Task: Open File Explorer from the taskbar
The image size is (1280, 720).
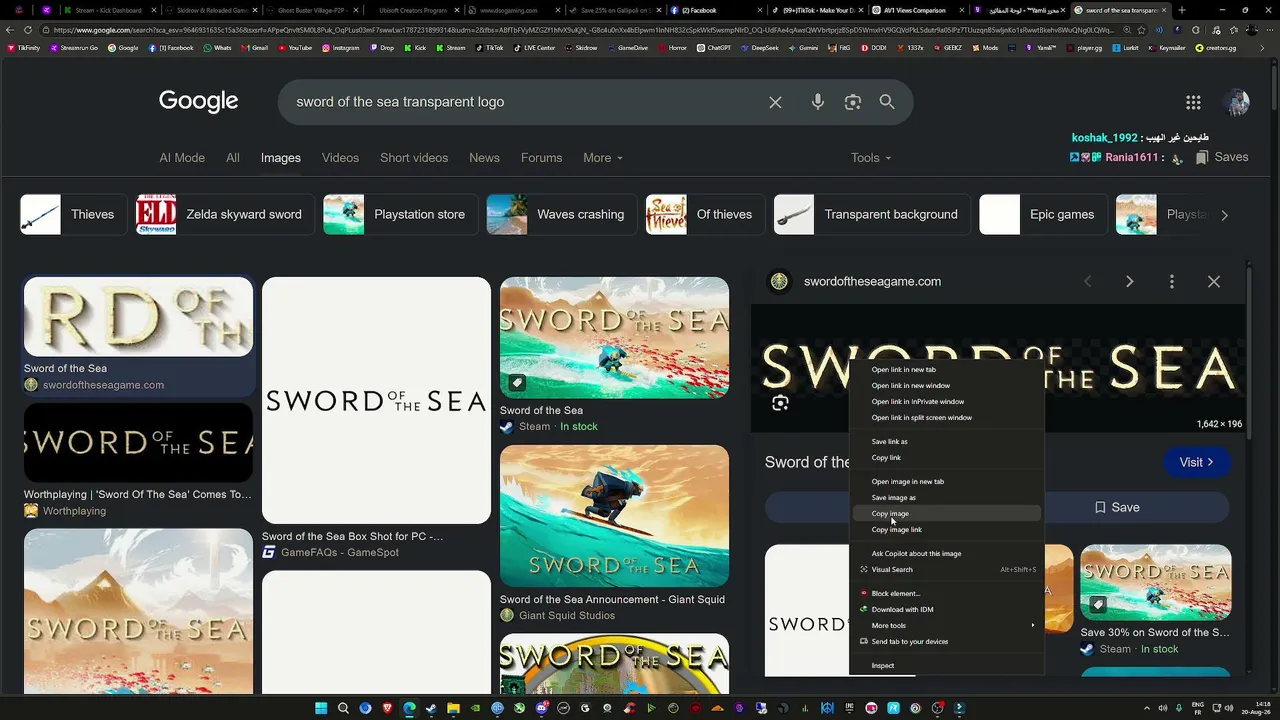Action: [453, 709]
